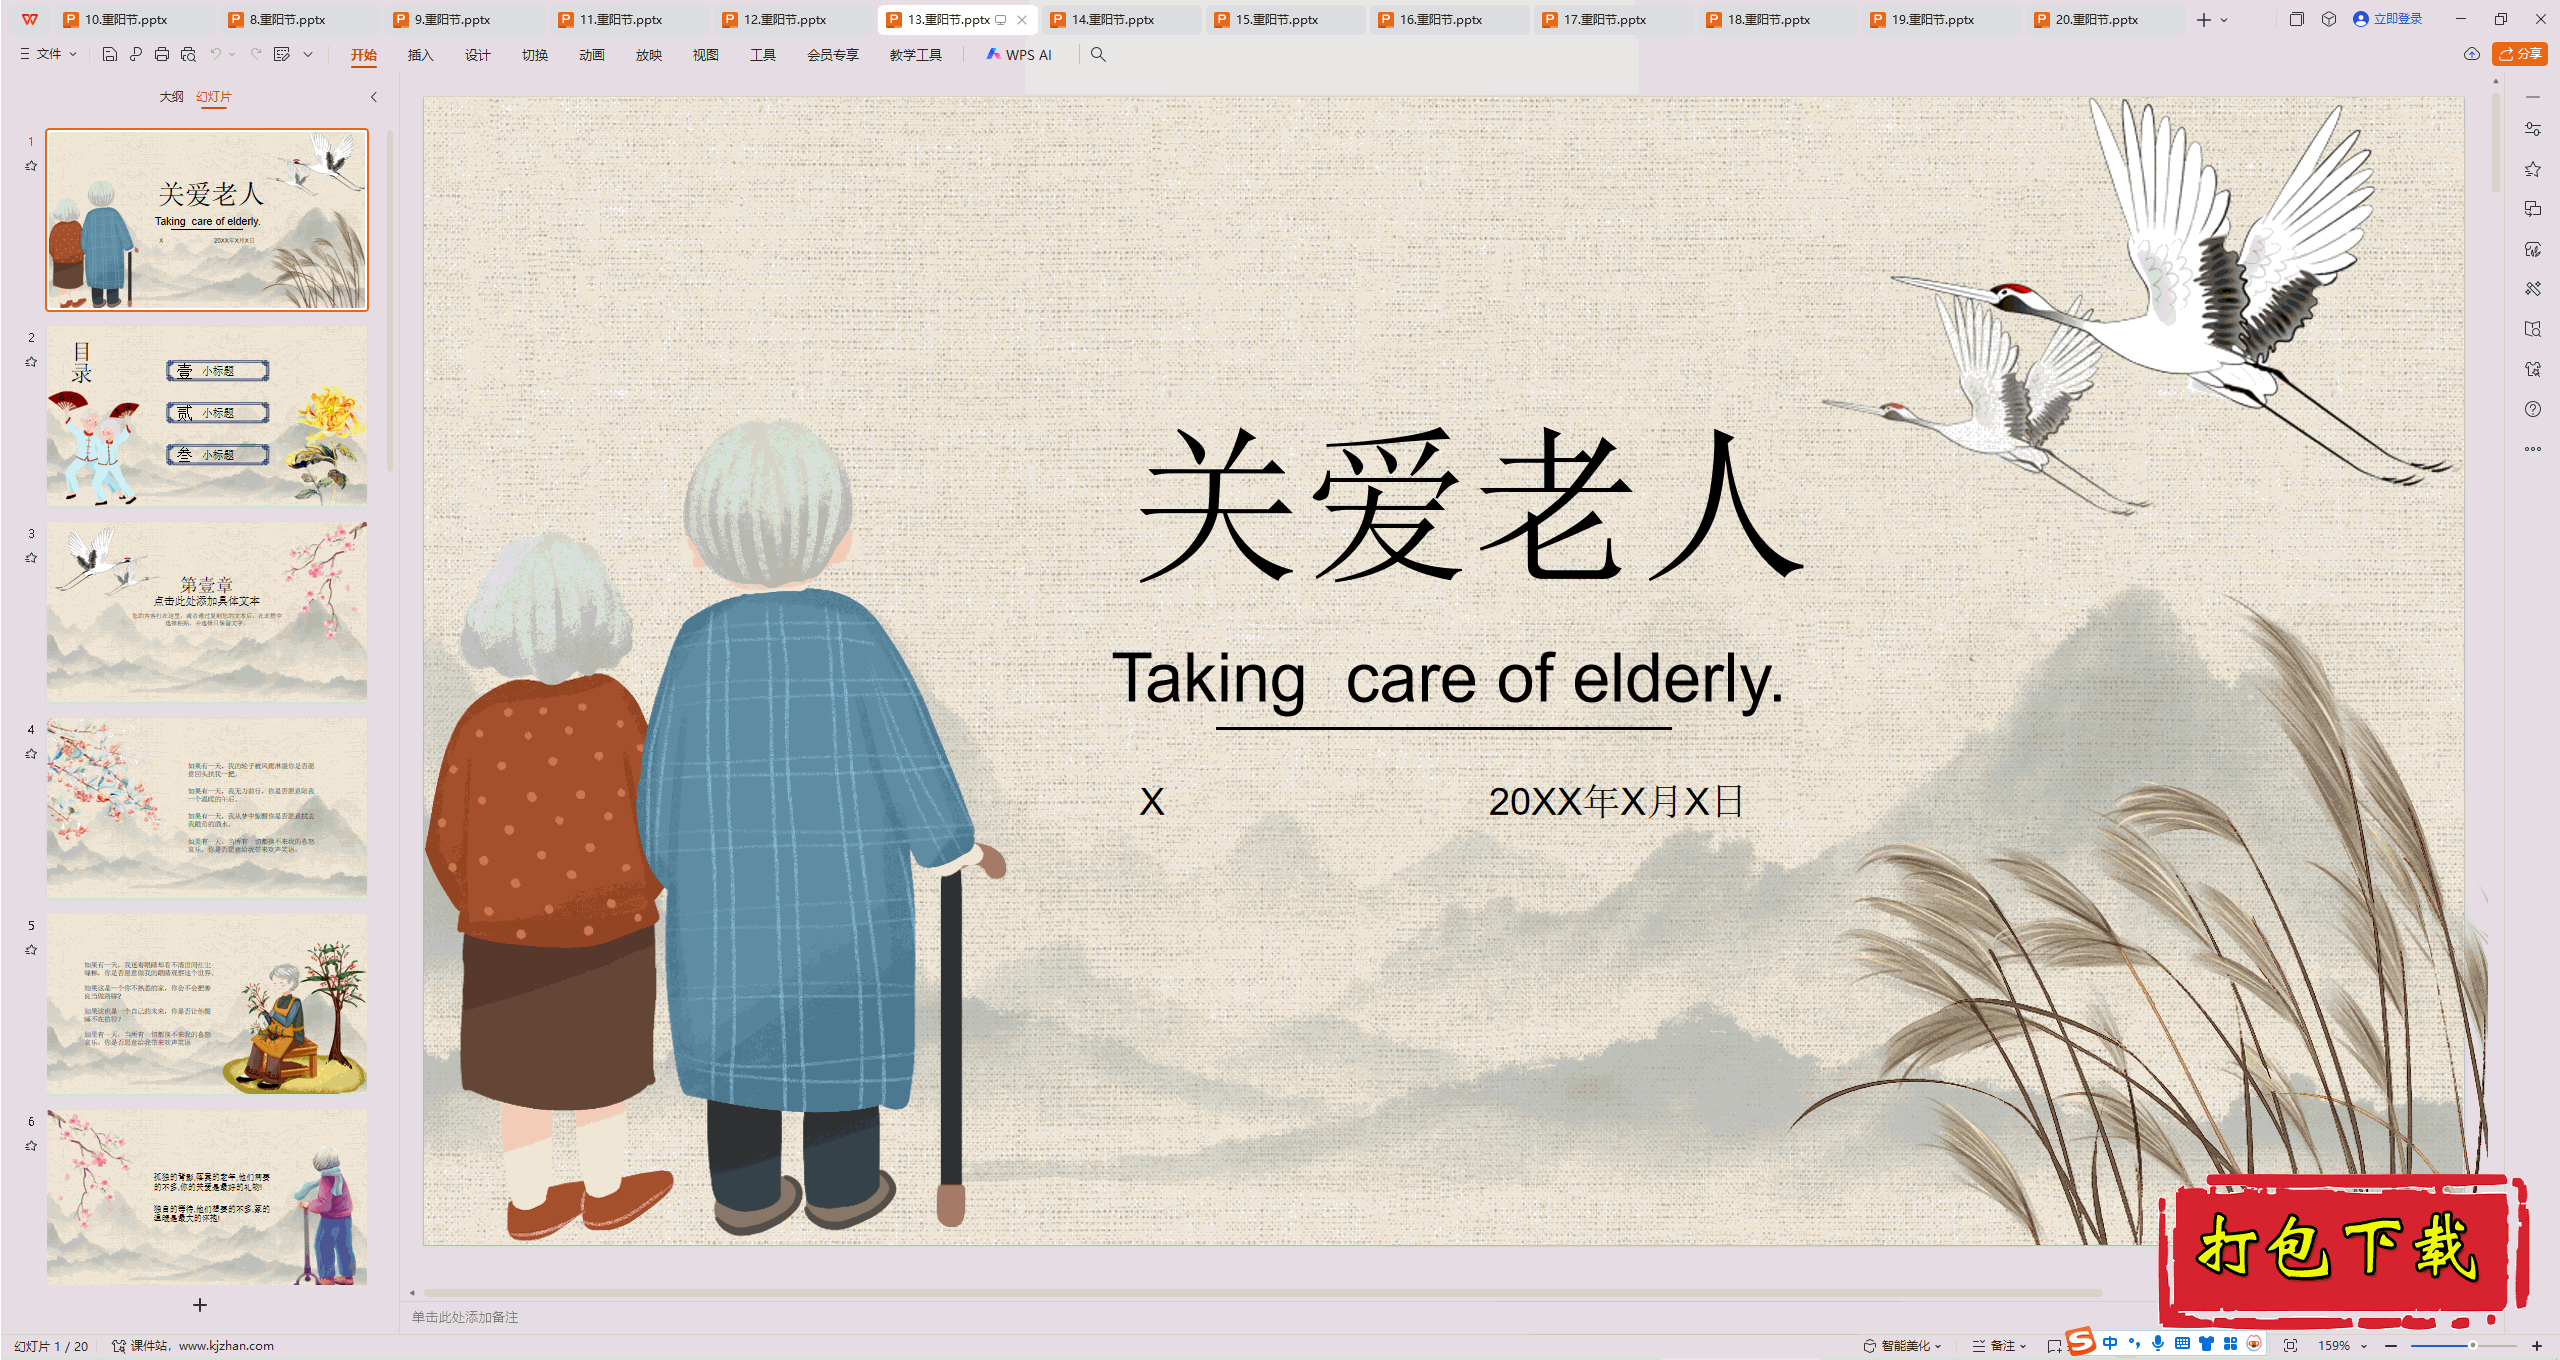
Task: Click the object properties sliders icon in right sidebar
Action: coord(2533,129)
